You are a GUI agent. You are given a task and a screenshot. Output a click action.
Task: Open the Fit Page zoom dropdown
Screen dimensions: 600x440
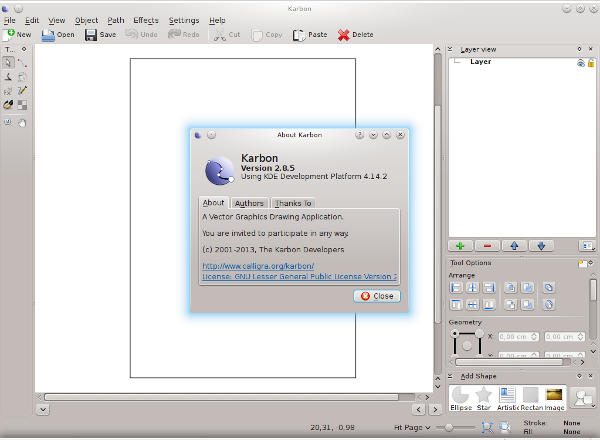[412, 427]
